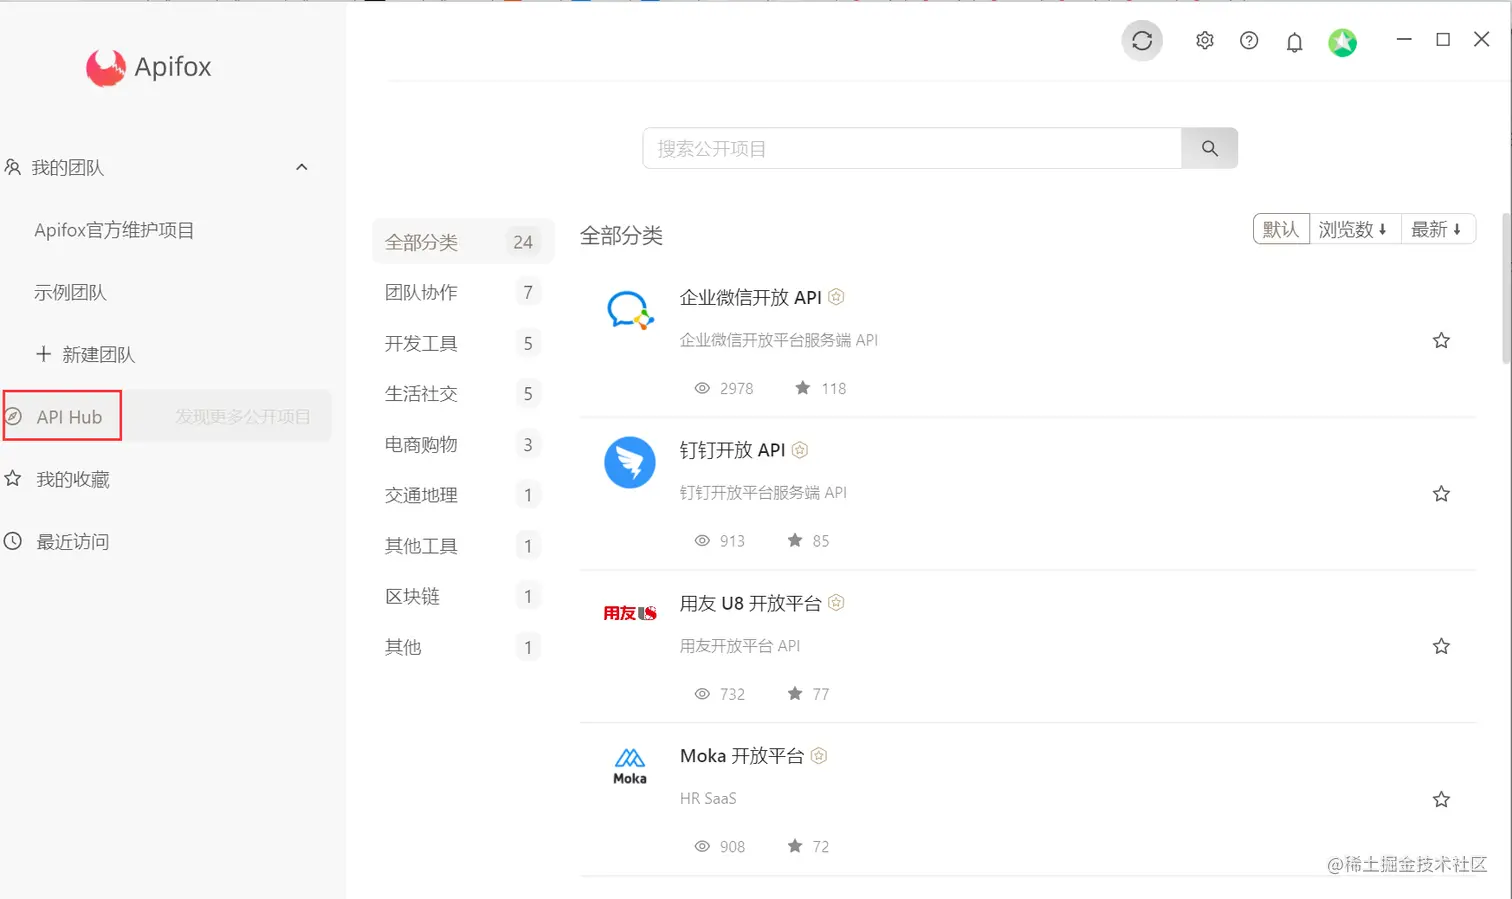Click 新建团队 to create a team
The height and width of the screenshot is (899, 1512).
point(84,354)
